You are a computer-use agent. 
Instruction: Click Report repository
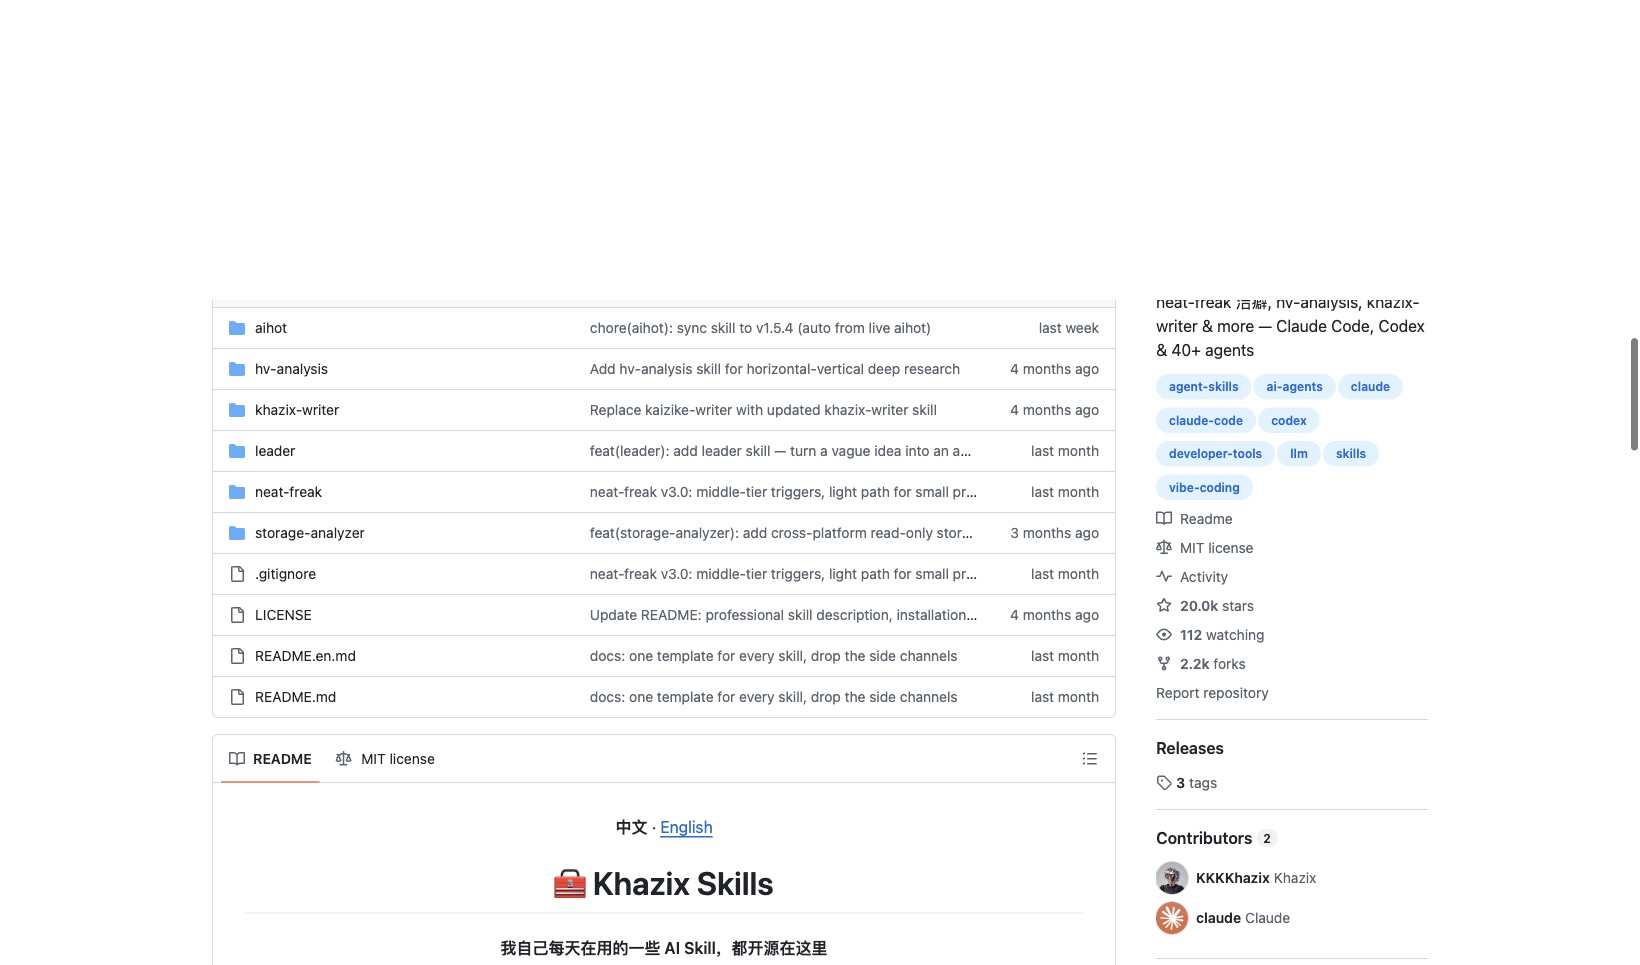tap(1212, 693)
